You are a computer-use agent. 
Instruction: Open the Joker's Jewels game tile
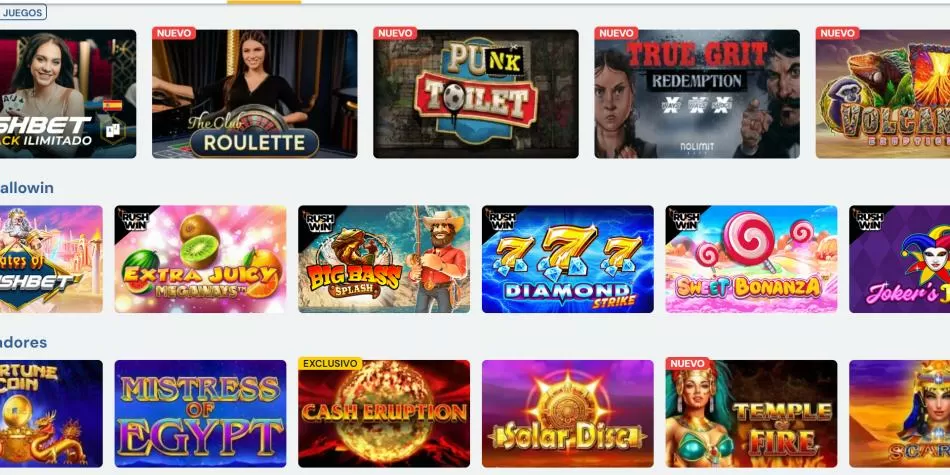tap(900, 259)
